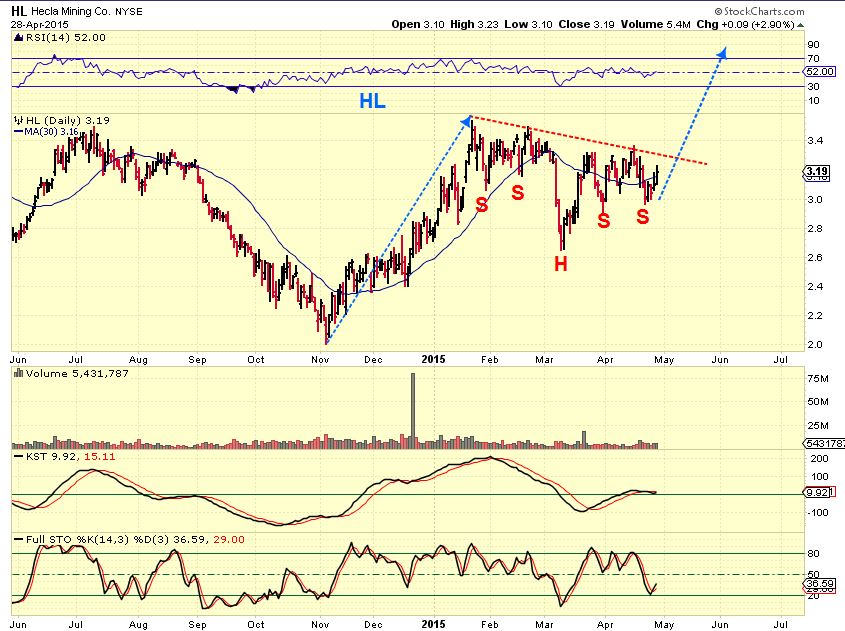Click the 3.4 price axis label
845x631 pixels.
pos(815,141)
